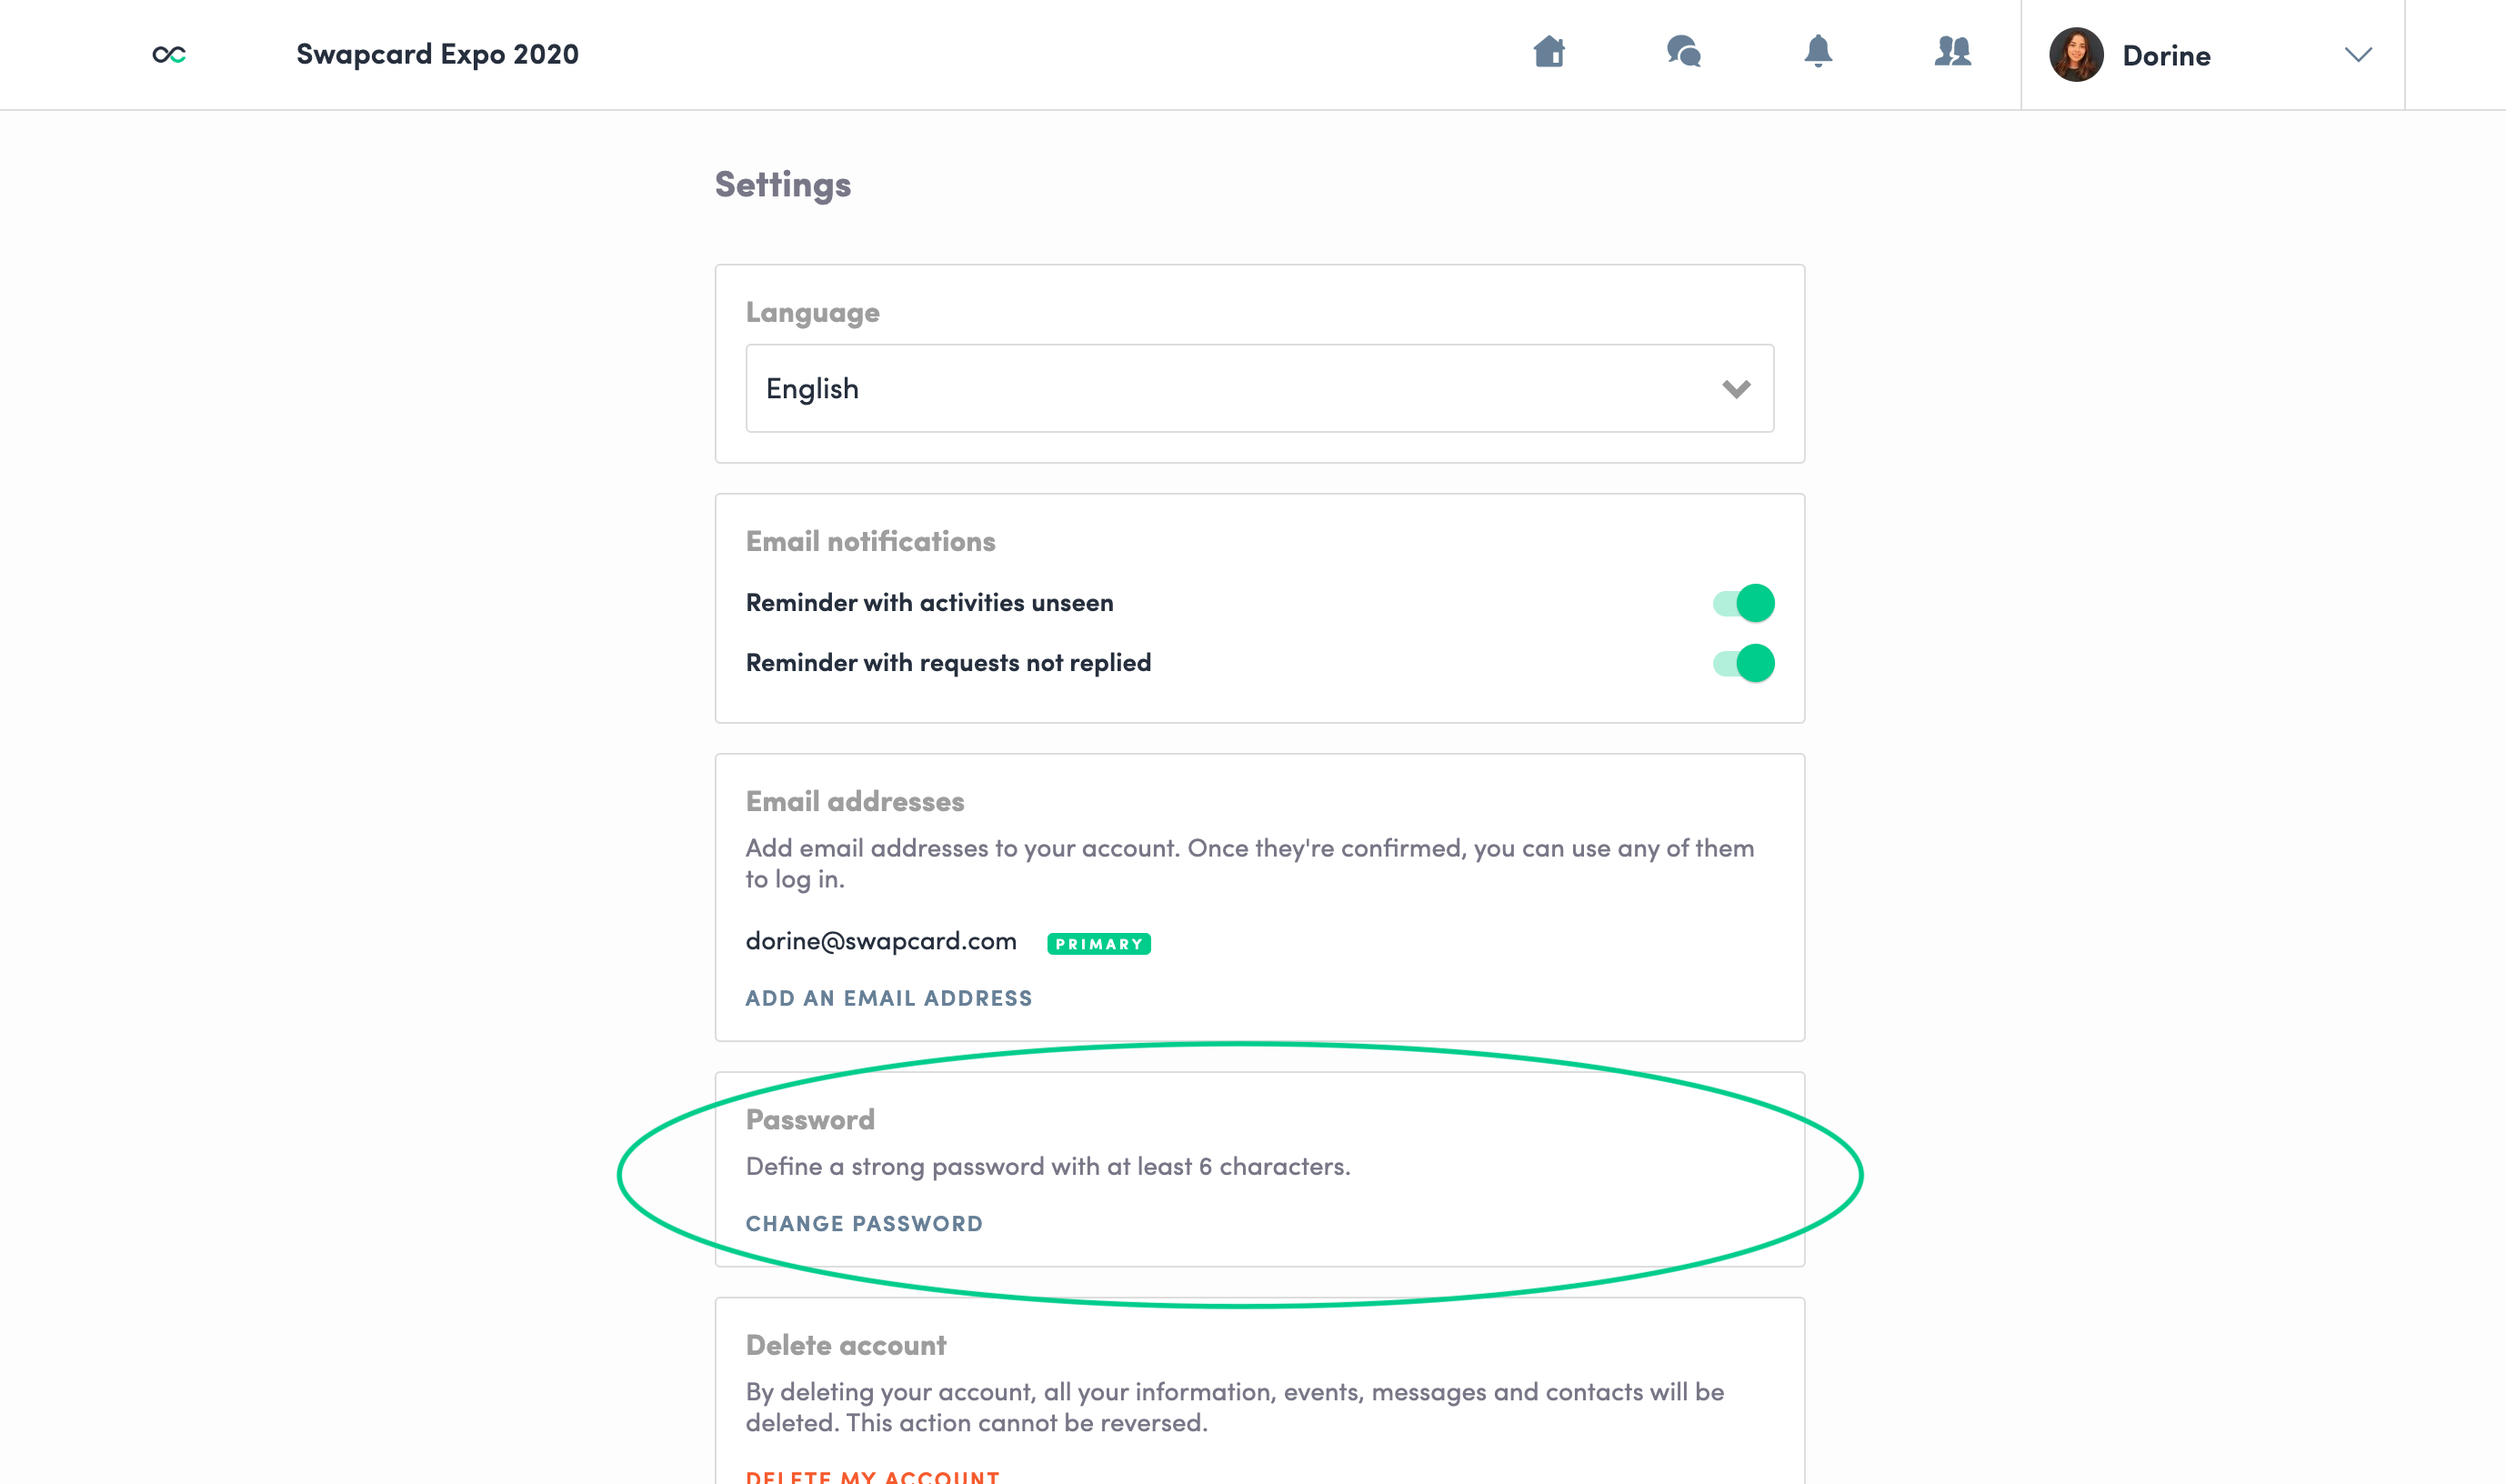This screenshot has width=2506, height=1484.
Task: Turn off 'Reminder with requests not replied' toggle
Action: coord(1744,663)
